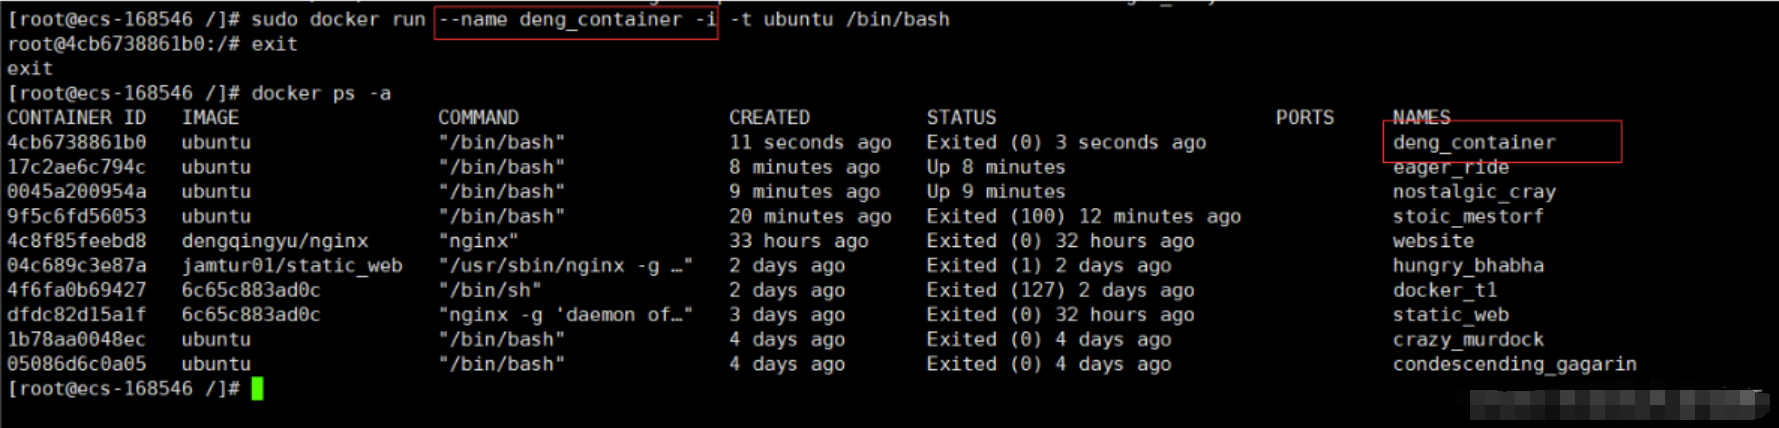Image resolution: width=1779 pixels, height=428 pixels.
Task: Click the COMMAND column header
Action: 478,118
